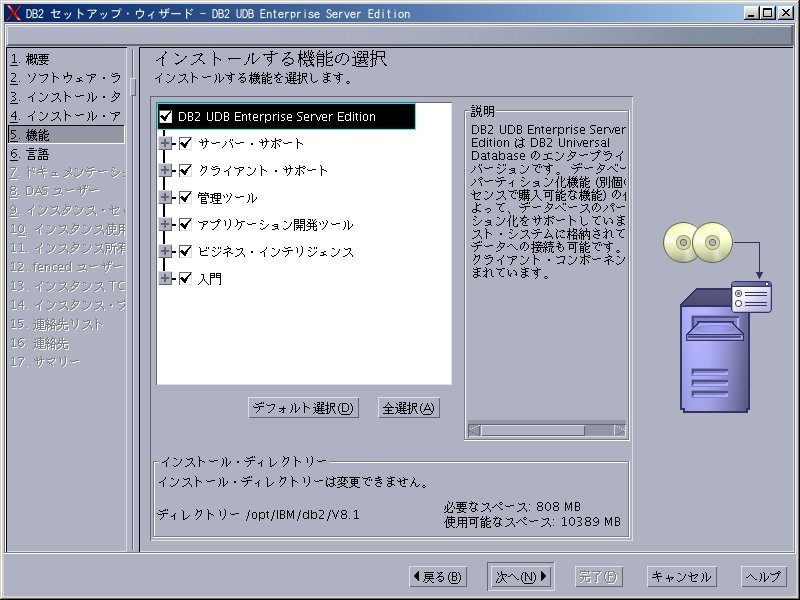Expand the 入門 tree node
This screenshot has width=800, height=600.
pyautogui.click(x=166, y=279)
